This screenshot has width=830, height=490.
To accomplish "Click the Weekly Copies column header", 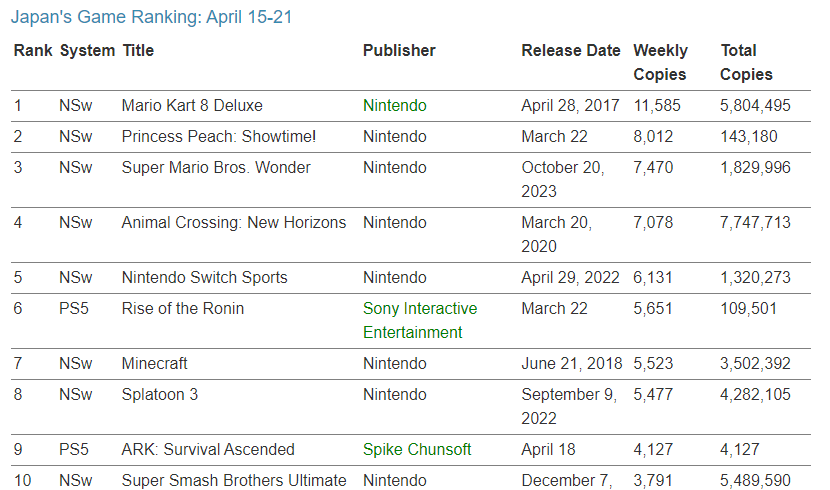I will pos(660,62).
